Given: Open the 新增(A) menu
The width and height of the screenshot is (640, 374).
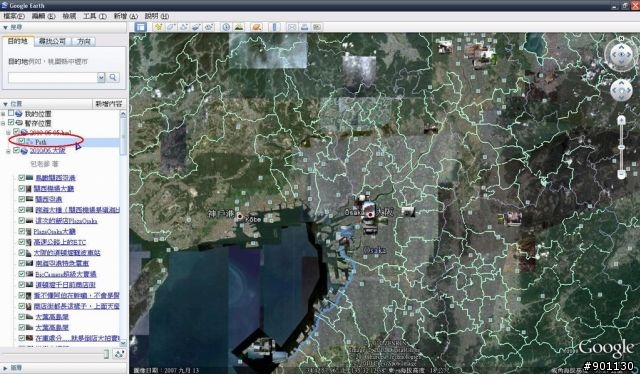Looking at the screenshot, I should [125, 16].
